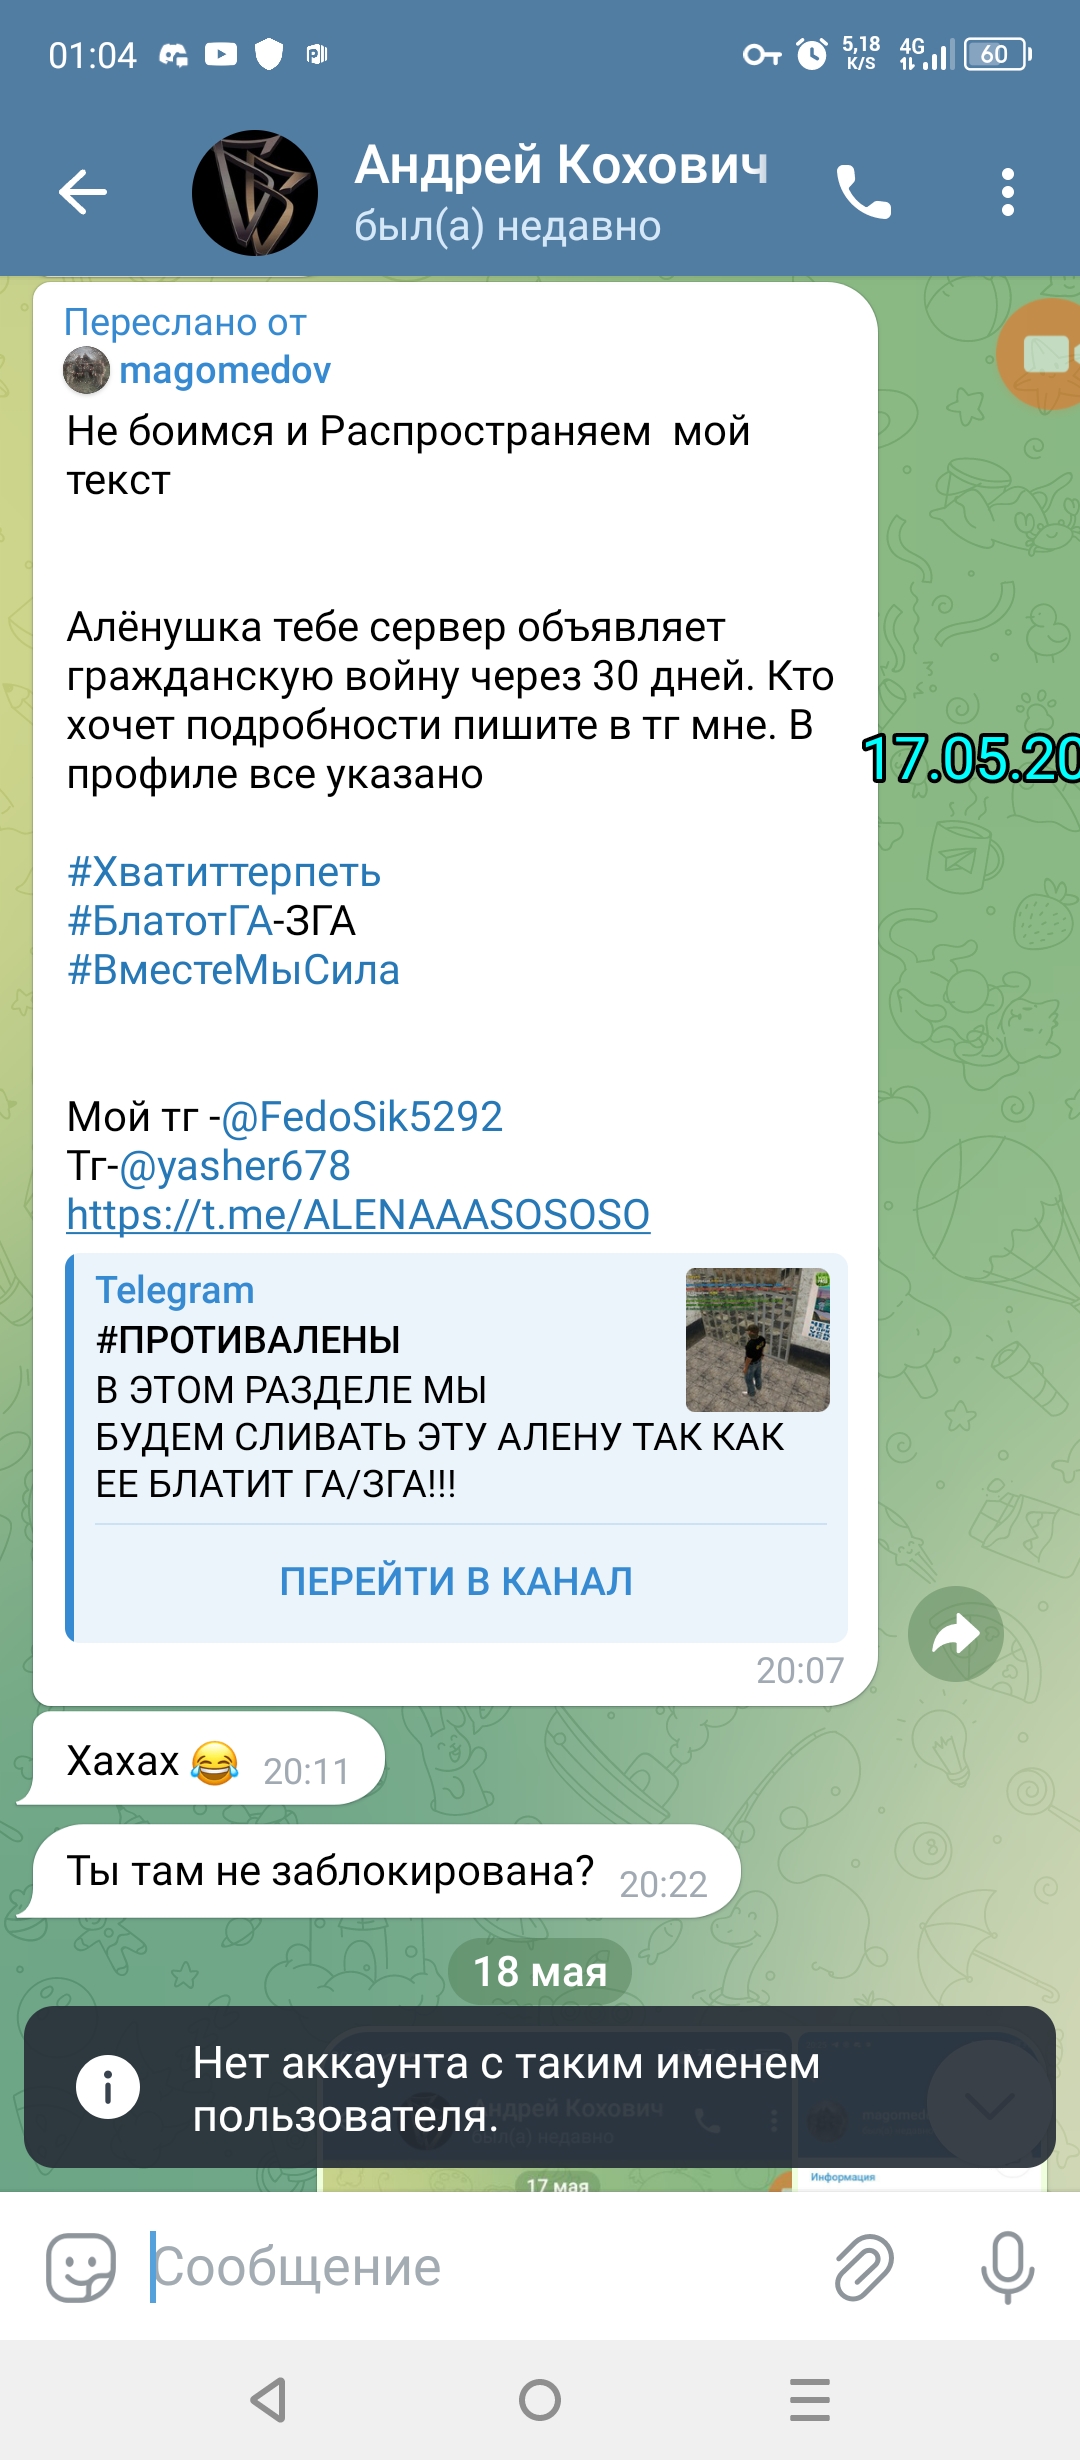Tap the Android home navigation button
This screenshot has width=1080, height=2460.
tap(540, 2400)
